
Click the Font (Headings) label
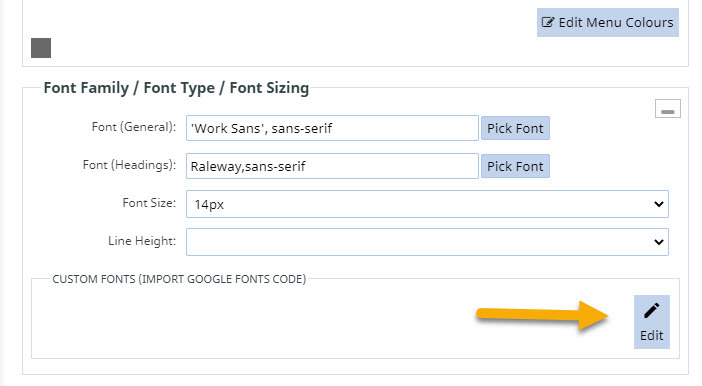coord(129,165)
